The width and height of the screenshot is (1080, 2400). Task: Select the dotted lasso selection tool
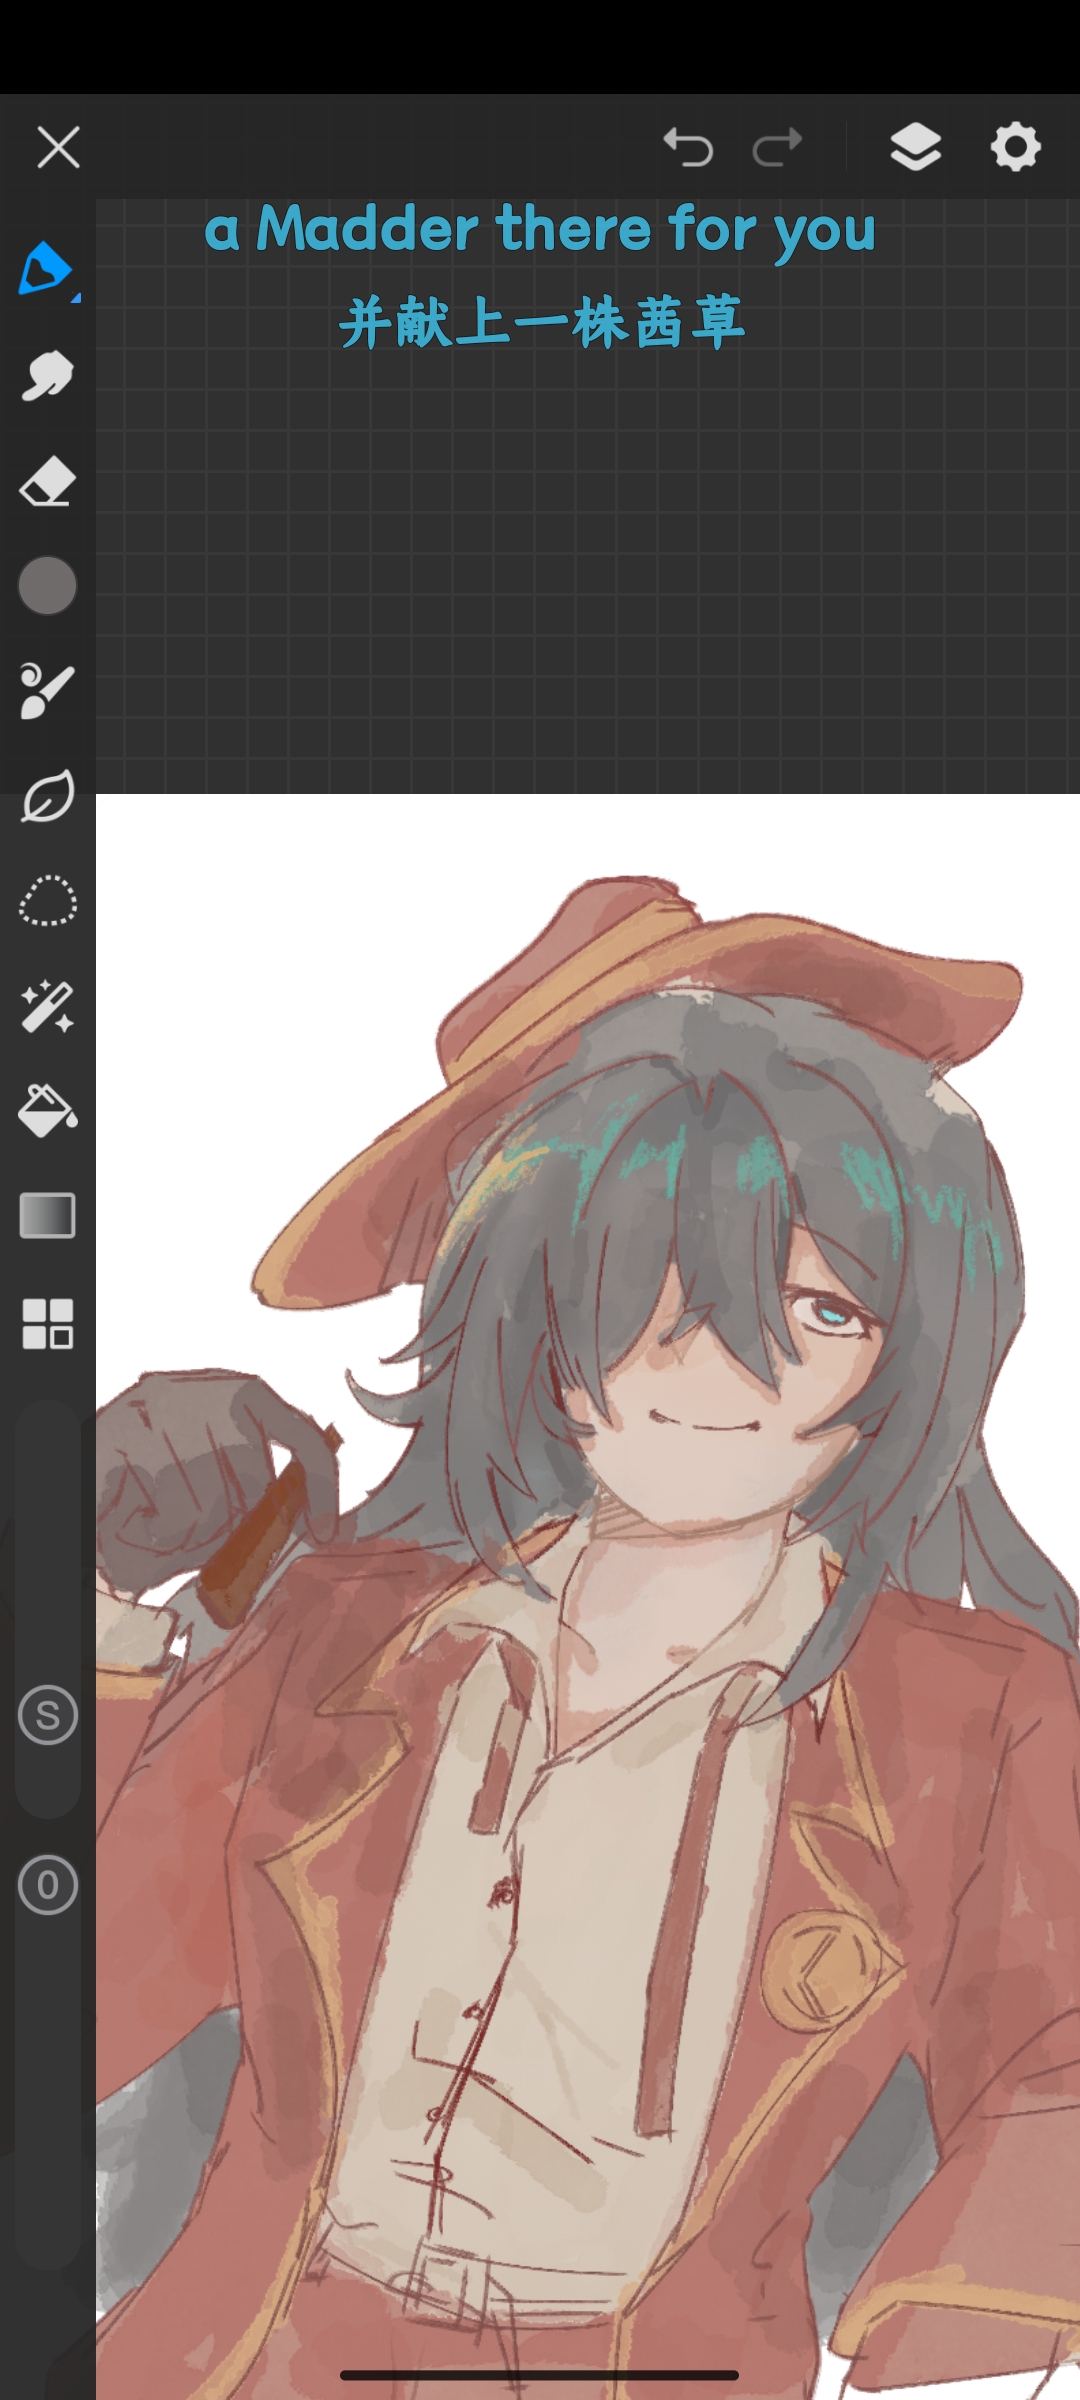pos(47,902)
